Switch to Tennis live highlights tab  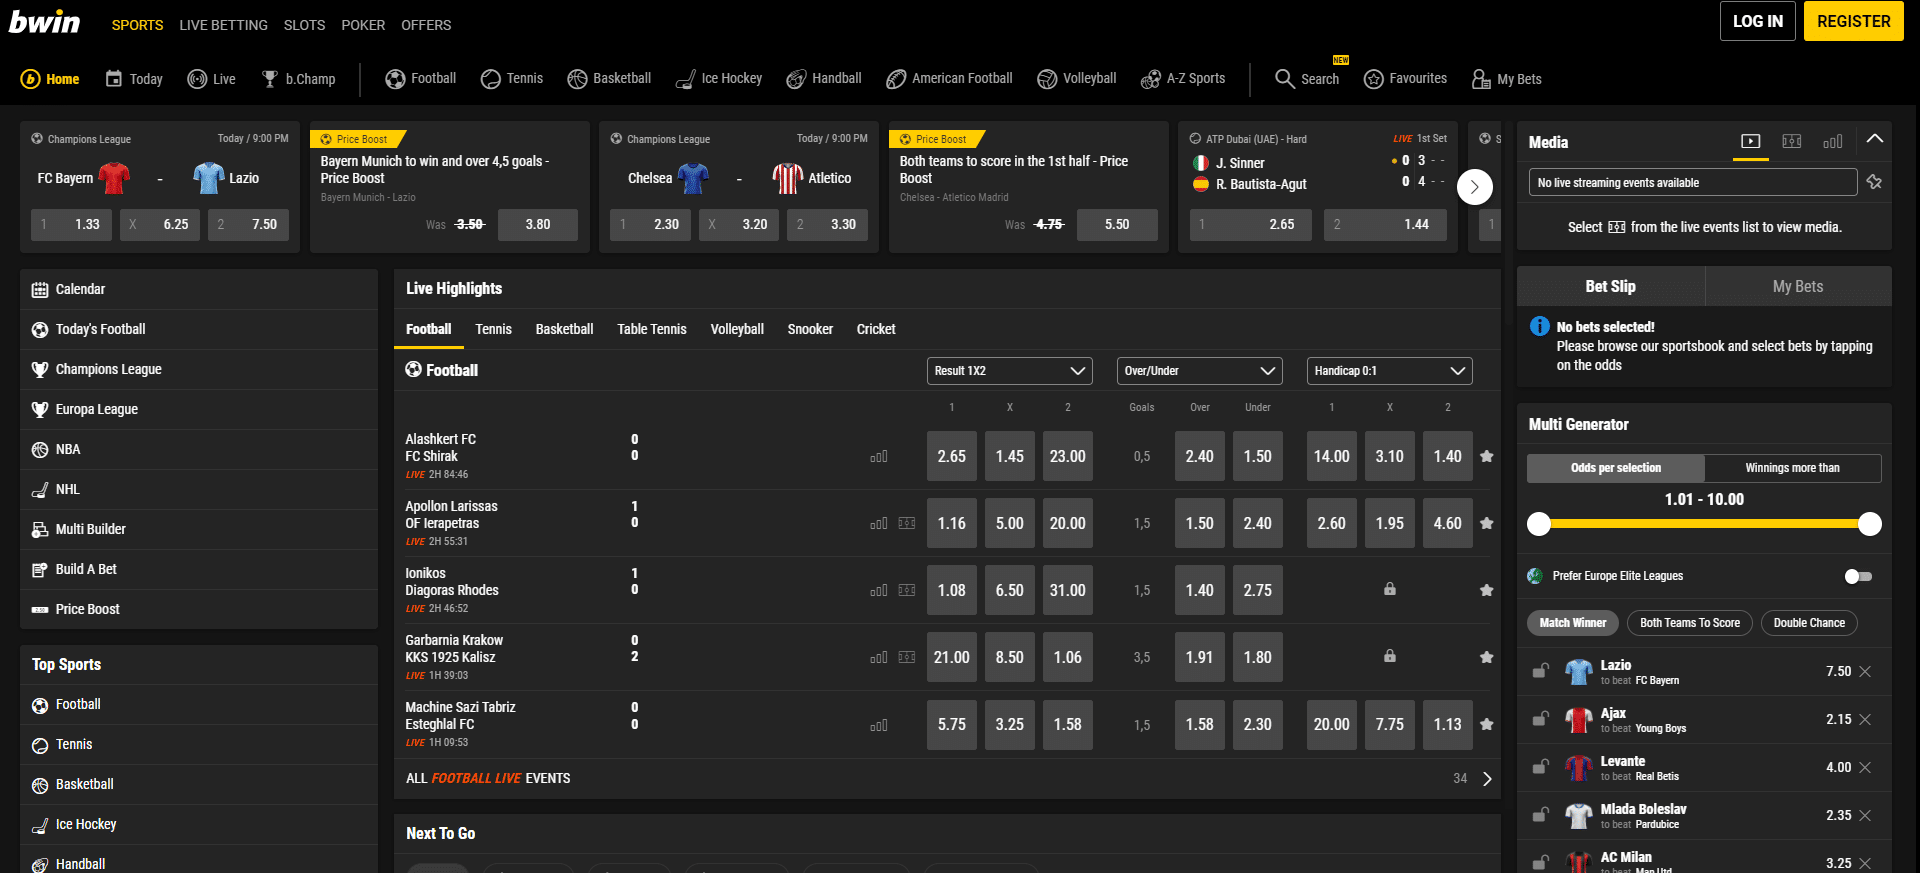493,329
